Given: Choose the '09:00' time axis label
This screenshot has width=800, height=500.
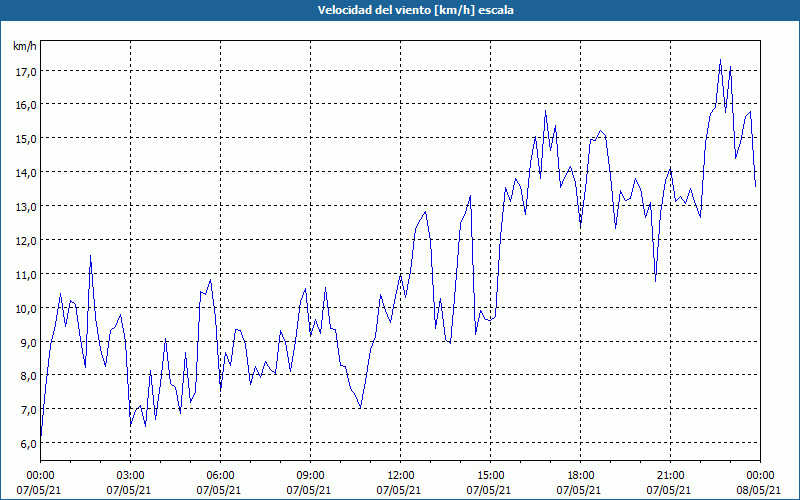Looking at the screenshot, I should [x=310, y=476].
